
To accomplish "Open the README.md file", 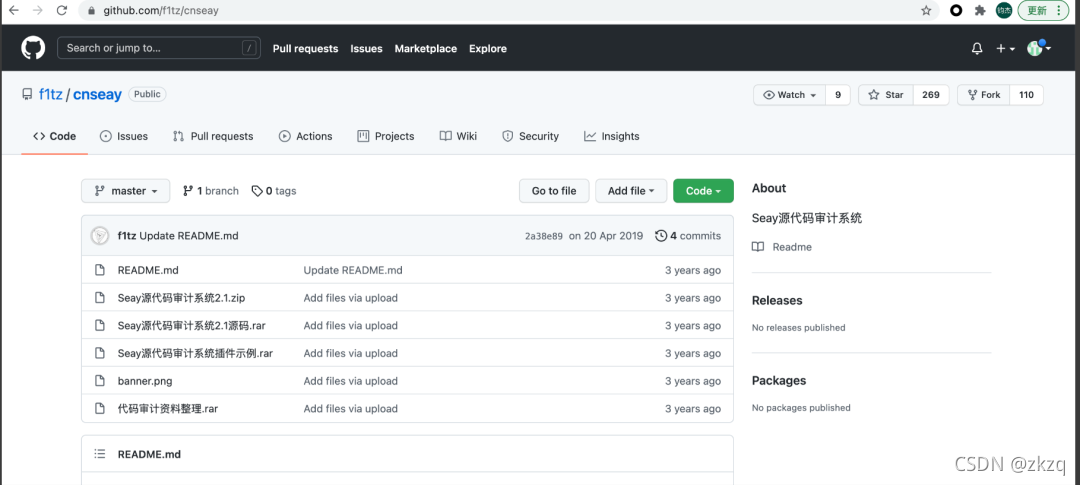I will [x=148, y=270].
